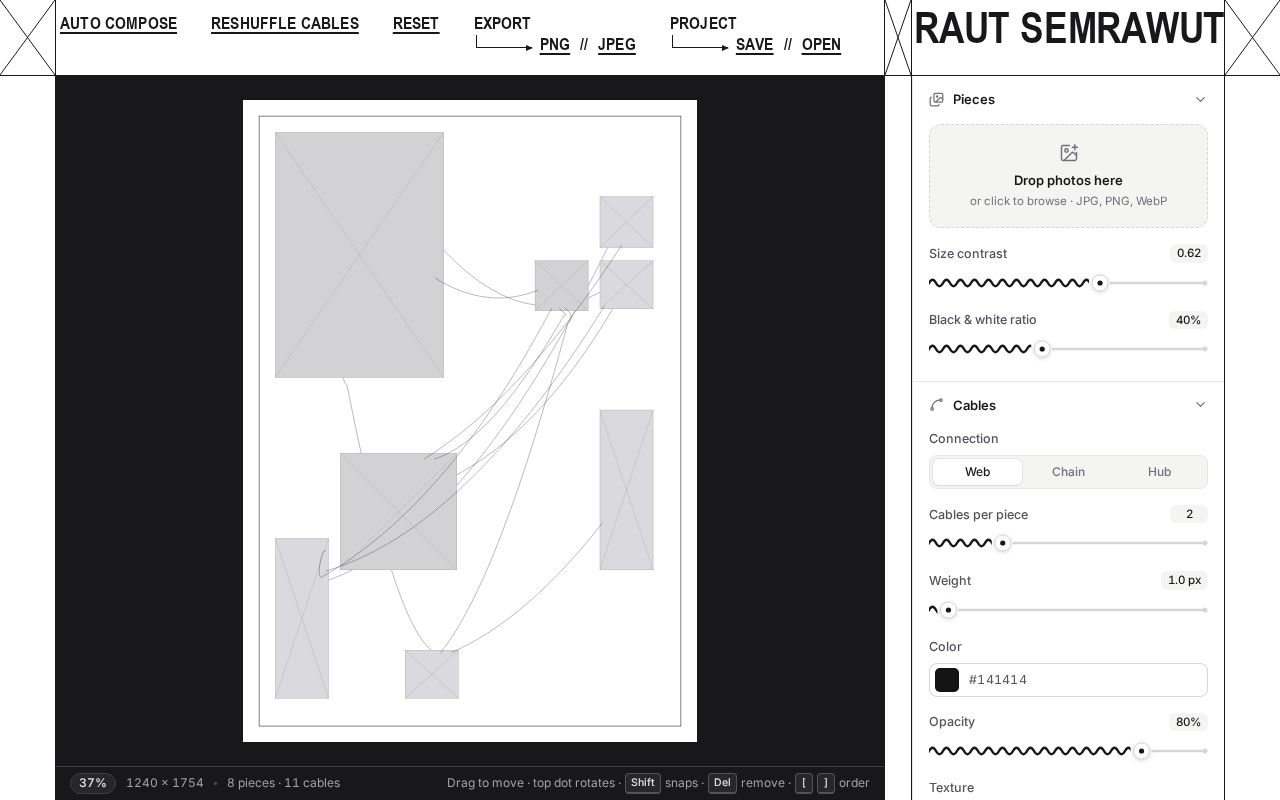Click the RAUT SEMRAWUT title
The image size is (1280, 800).
coord(1069,29)
